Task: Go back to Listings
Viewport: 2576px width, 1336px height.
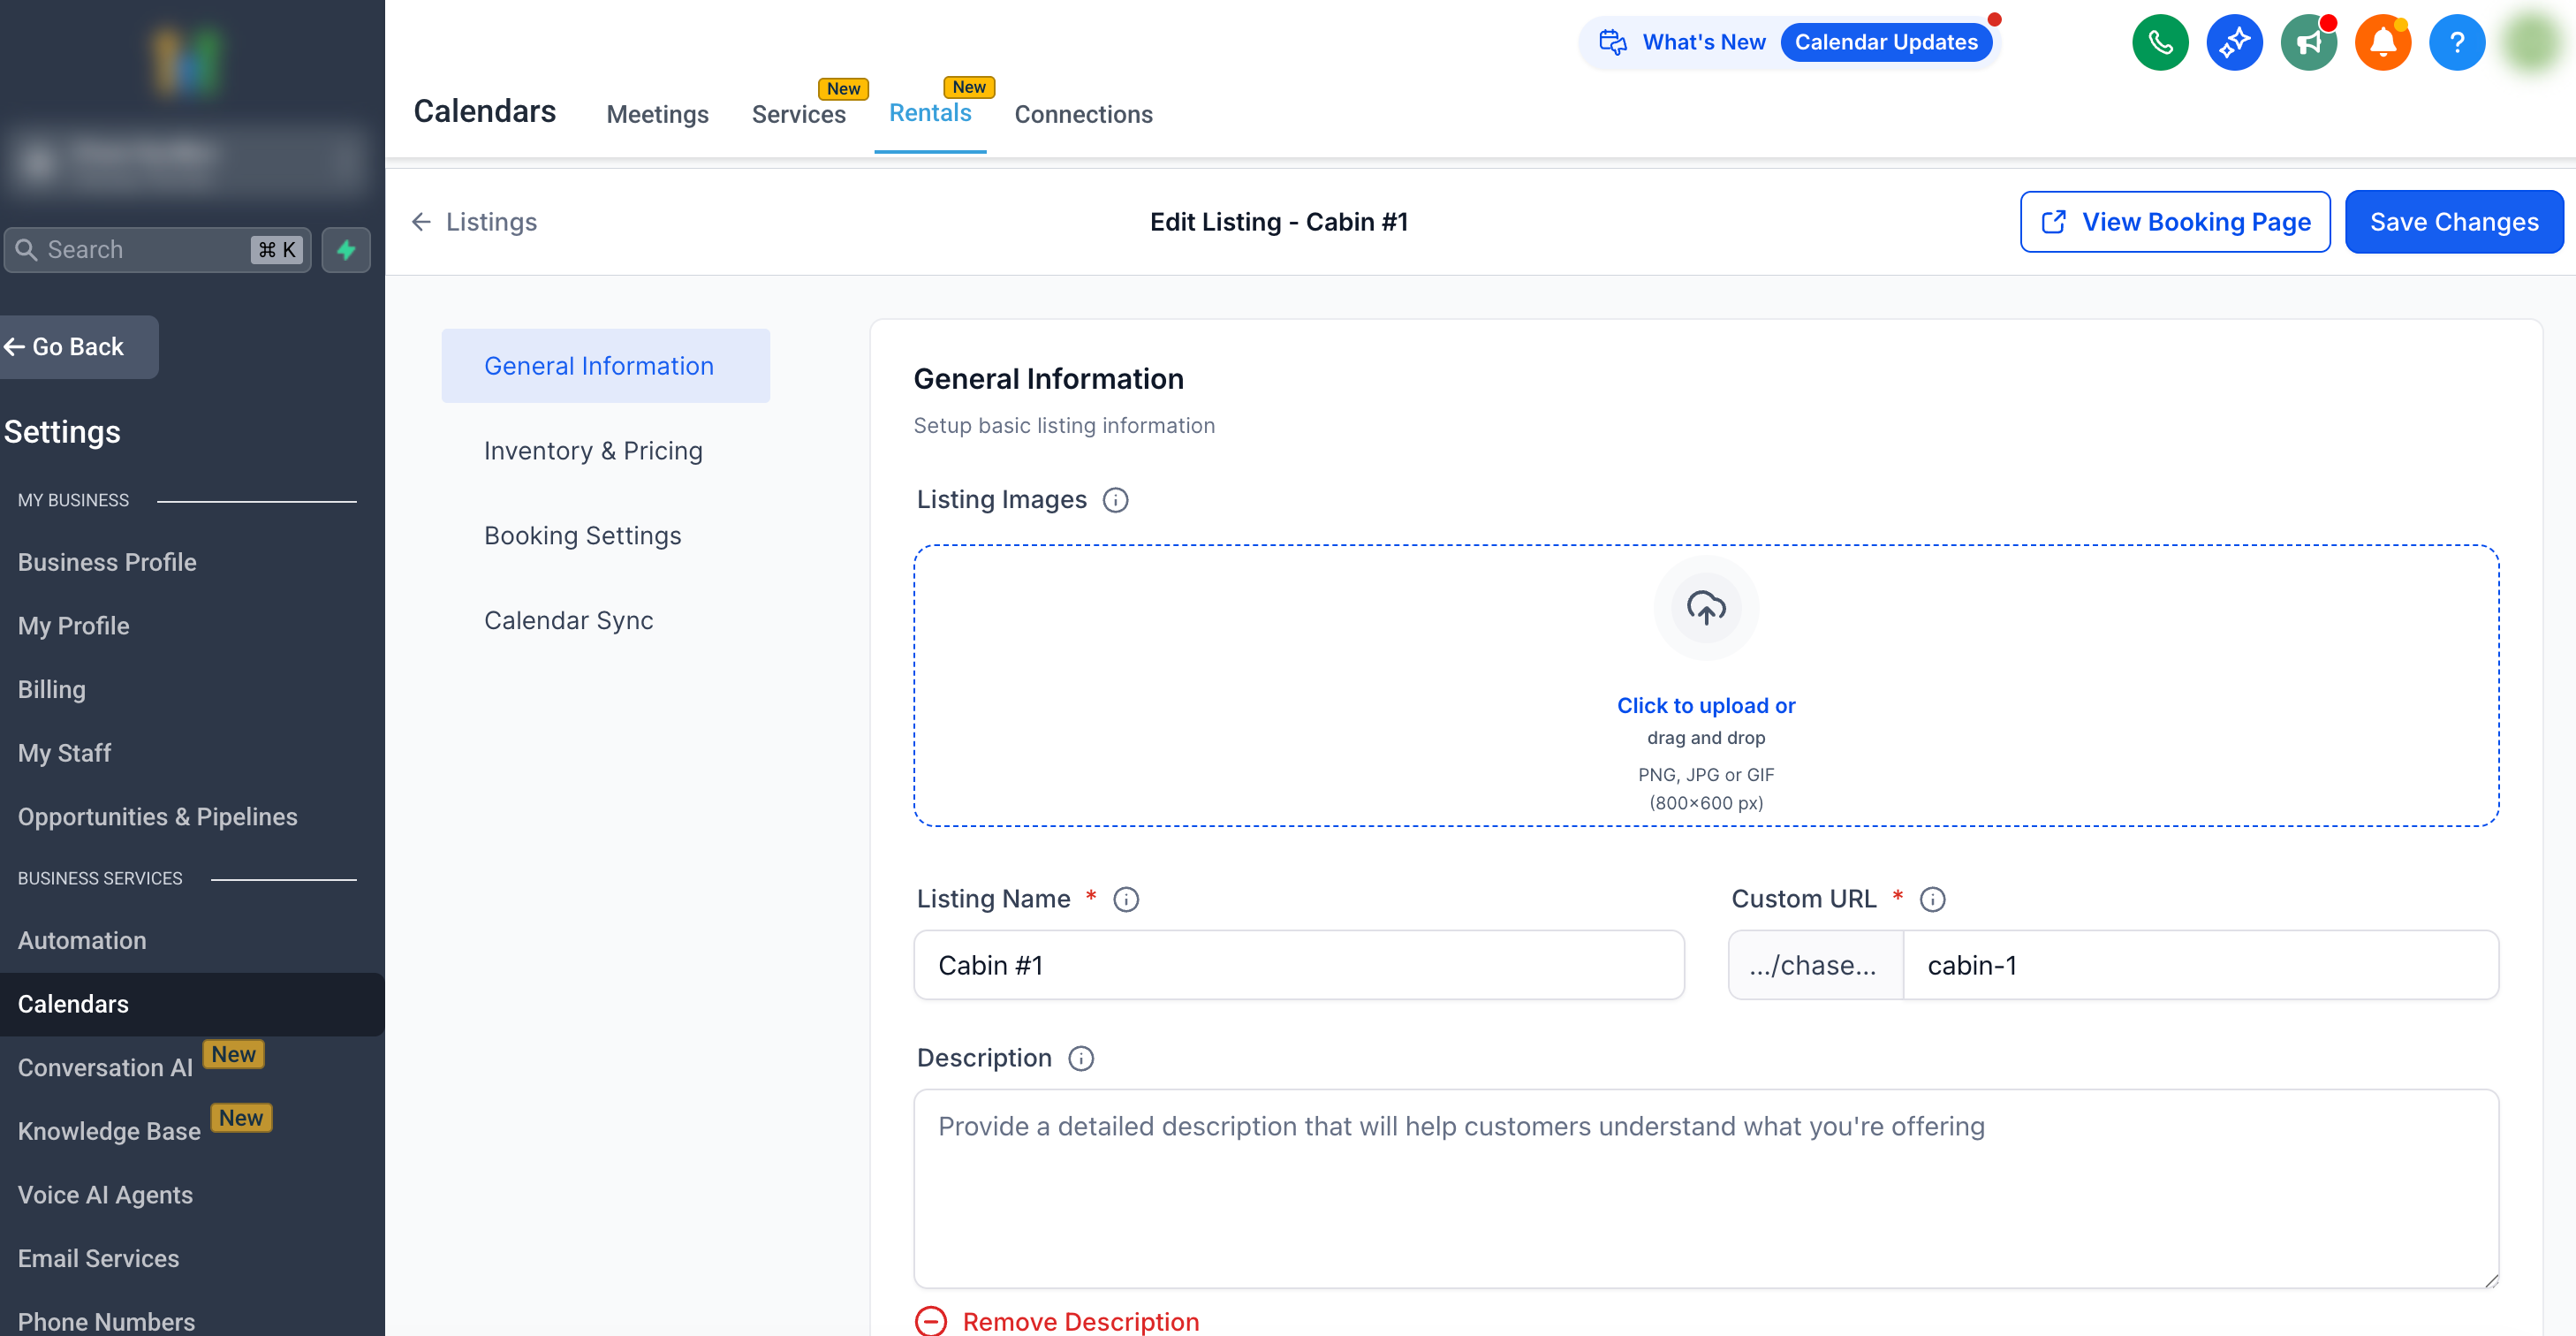Action: 475,222
